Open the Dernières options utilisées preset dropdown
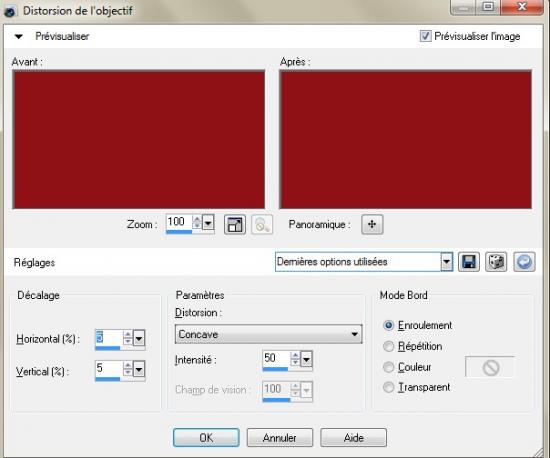The height and width of the screenshot is (458, 550). [x=364, y=262]
